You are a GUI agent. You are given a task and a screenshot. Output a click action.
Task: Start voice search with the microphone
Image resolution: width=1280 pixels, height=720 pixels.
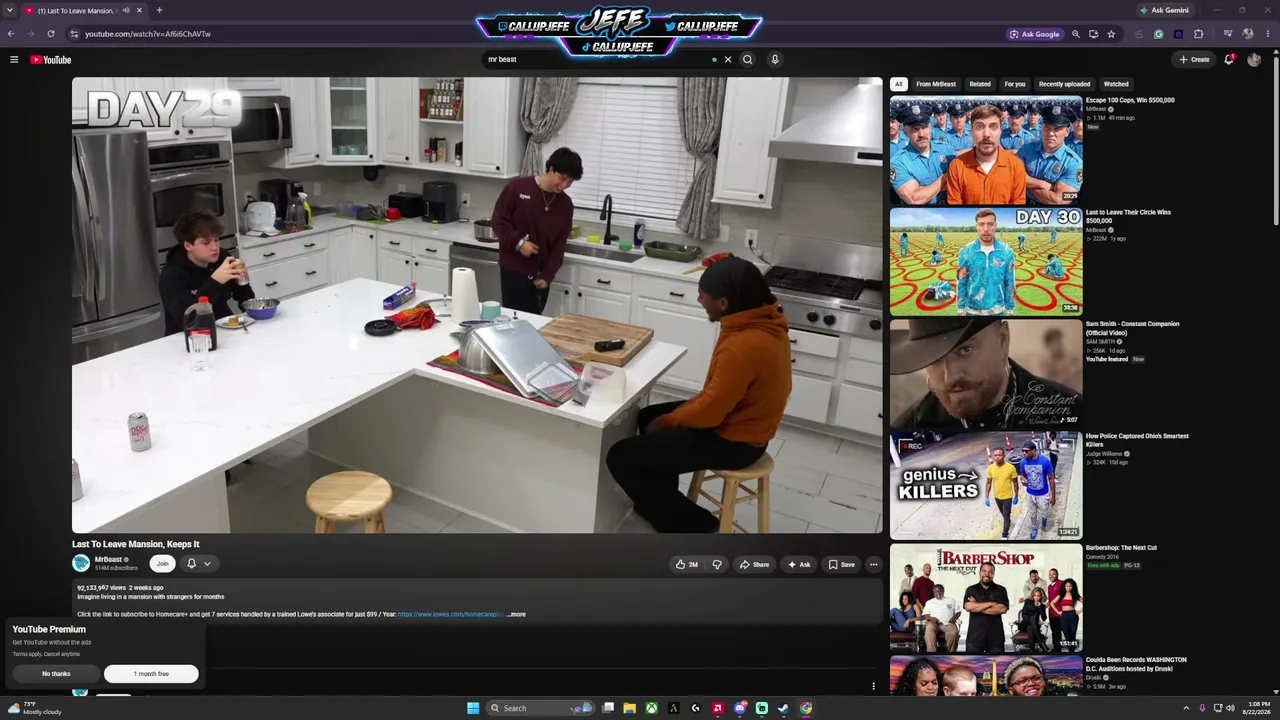tap(774, 60)
